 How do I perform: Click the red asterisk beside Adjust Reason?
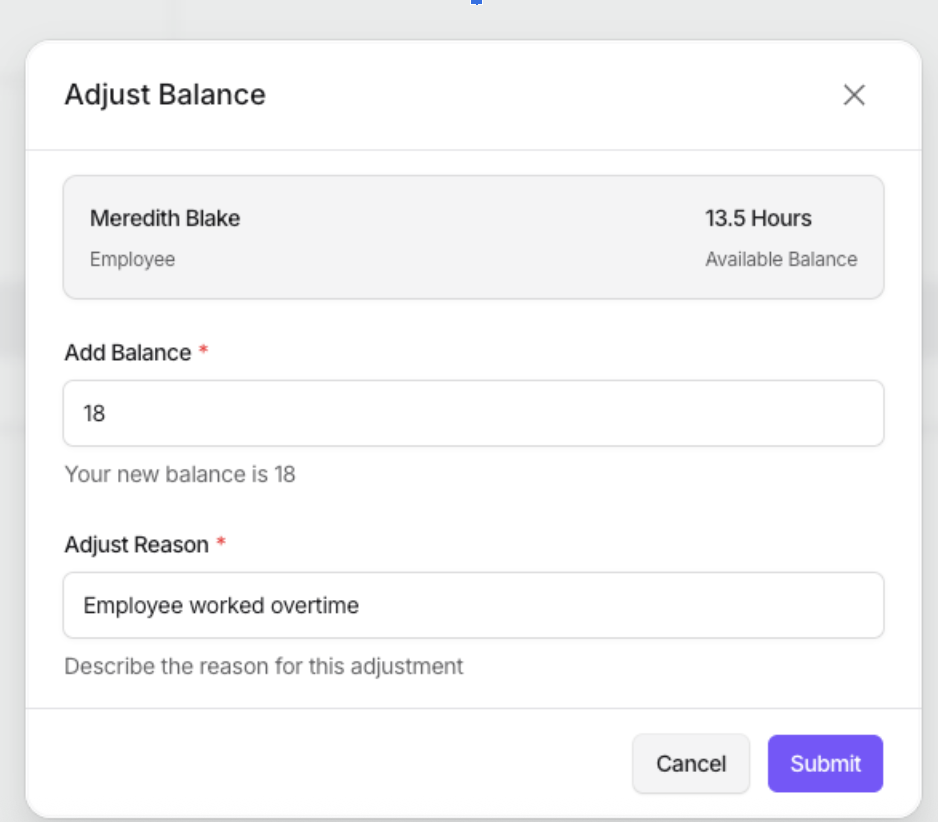221,544
